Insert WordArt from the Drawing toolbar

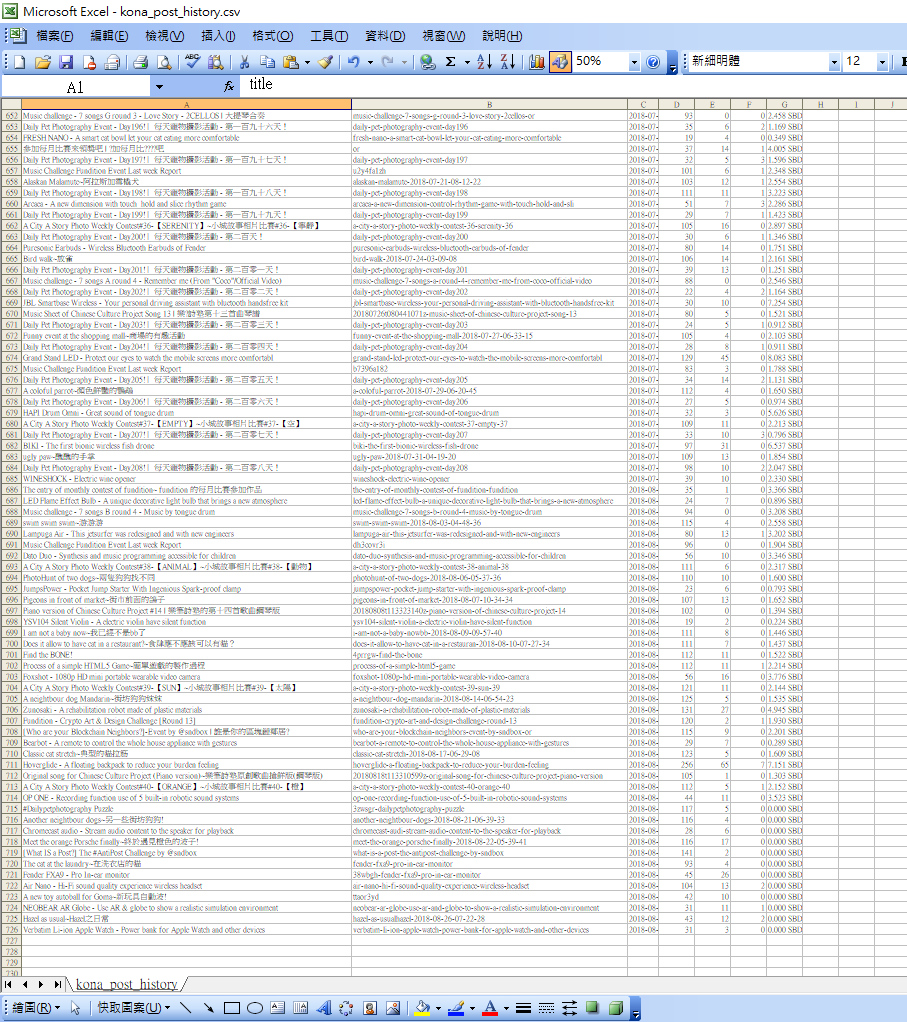click(x=324, y=1008)
